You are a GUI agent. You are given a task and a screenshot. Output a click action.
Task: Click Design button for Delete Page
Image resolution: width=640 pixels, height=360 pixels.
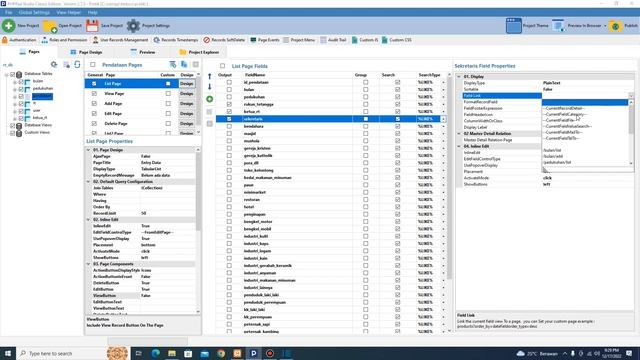(187, 124)
